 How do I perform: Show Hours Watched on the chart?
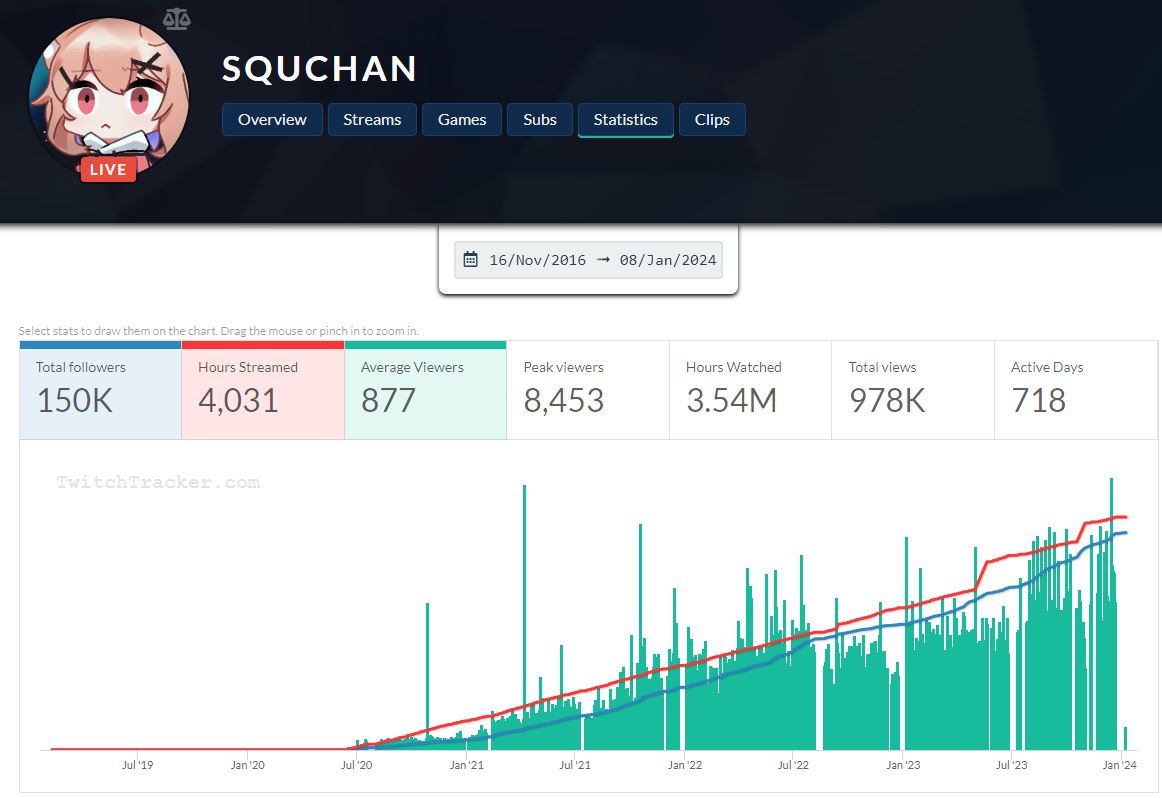751,390
